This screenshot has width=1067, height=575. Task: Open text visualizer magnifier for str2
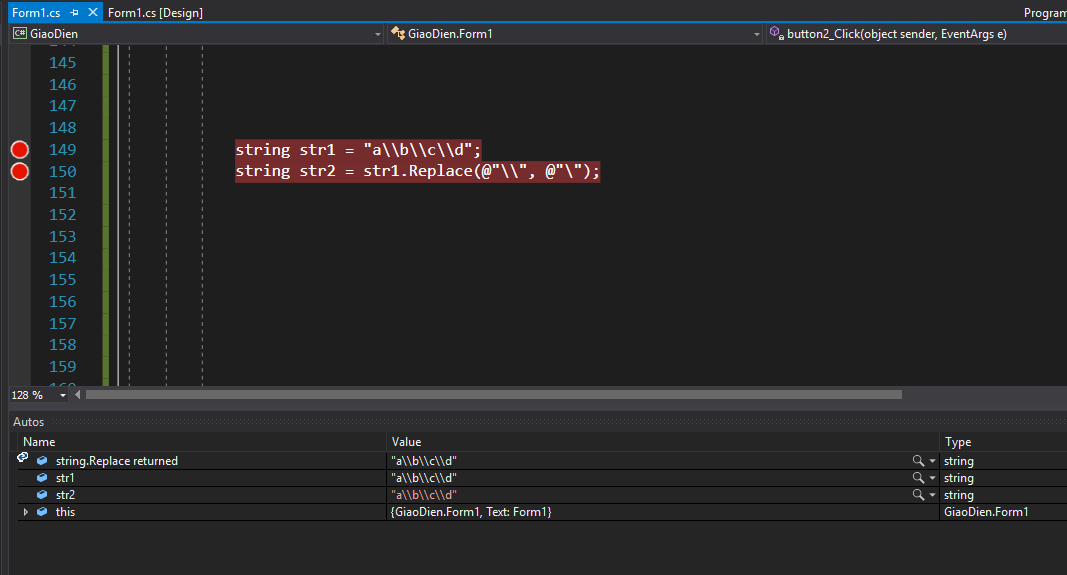918,495
